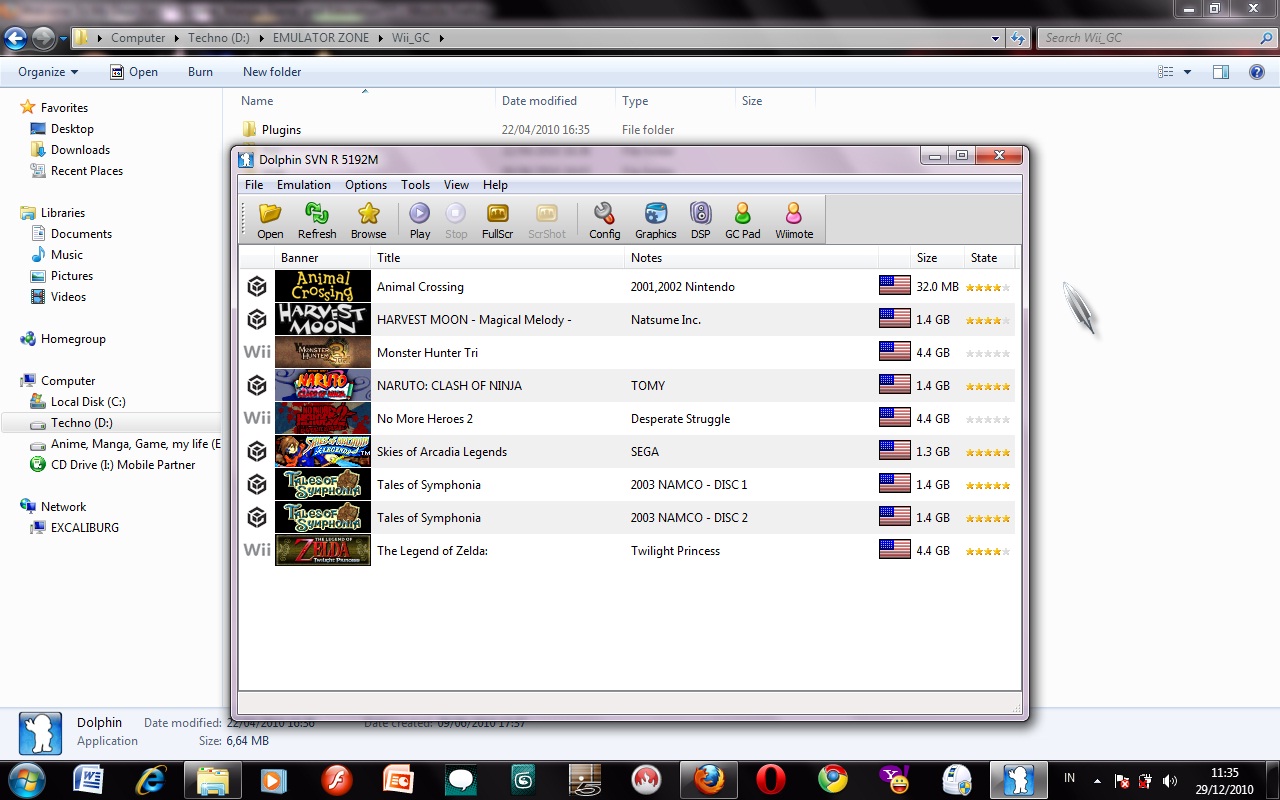The width and height of the screenshot is (1280, 800).
Task: Open the view options dropdown arrow in Explorer
Action: (x=1188, y=72)
